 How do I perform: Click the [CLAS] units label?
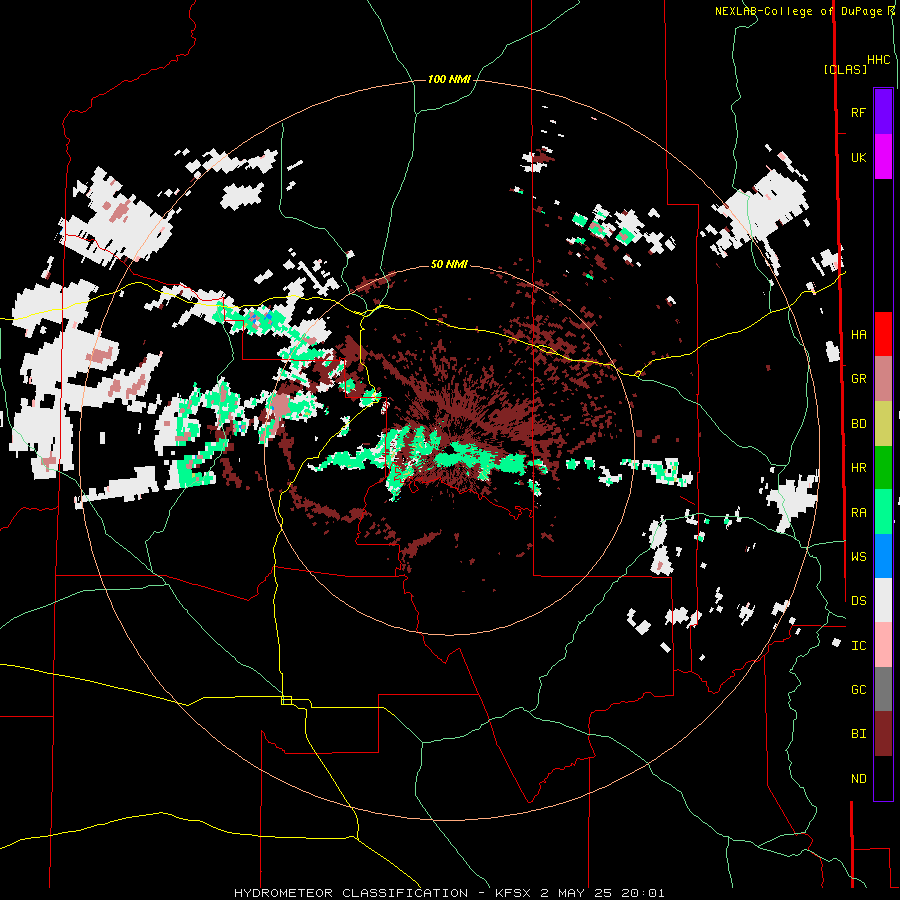pyautogui.click(x=845, y=69)
